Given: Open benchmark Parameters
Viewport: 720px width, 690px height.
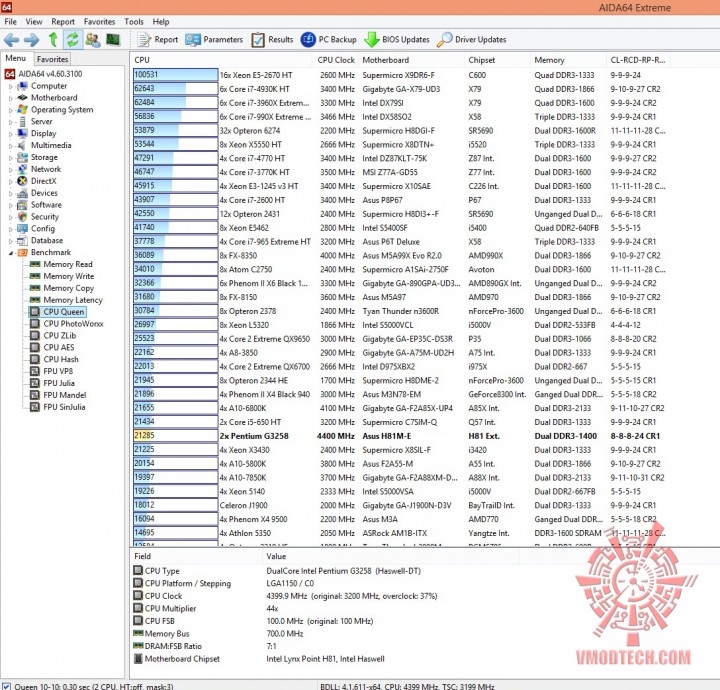Looking at the screenshot, I should [214, 40].
